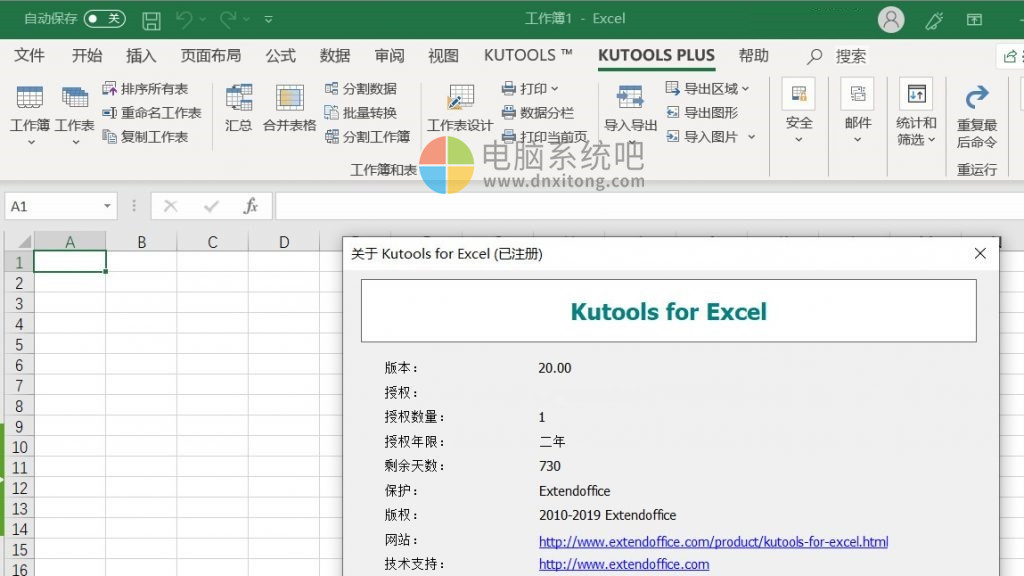The height and width of the screenshot is (576, 1024).
Task: Switch to the 开始 tab
Action: [x=87, y=56]
